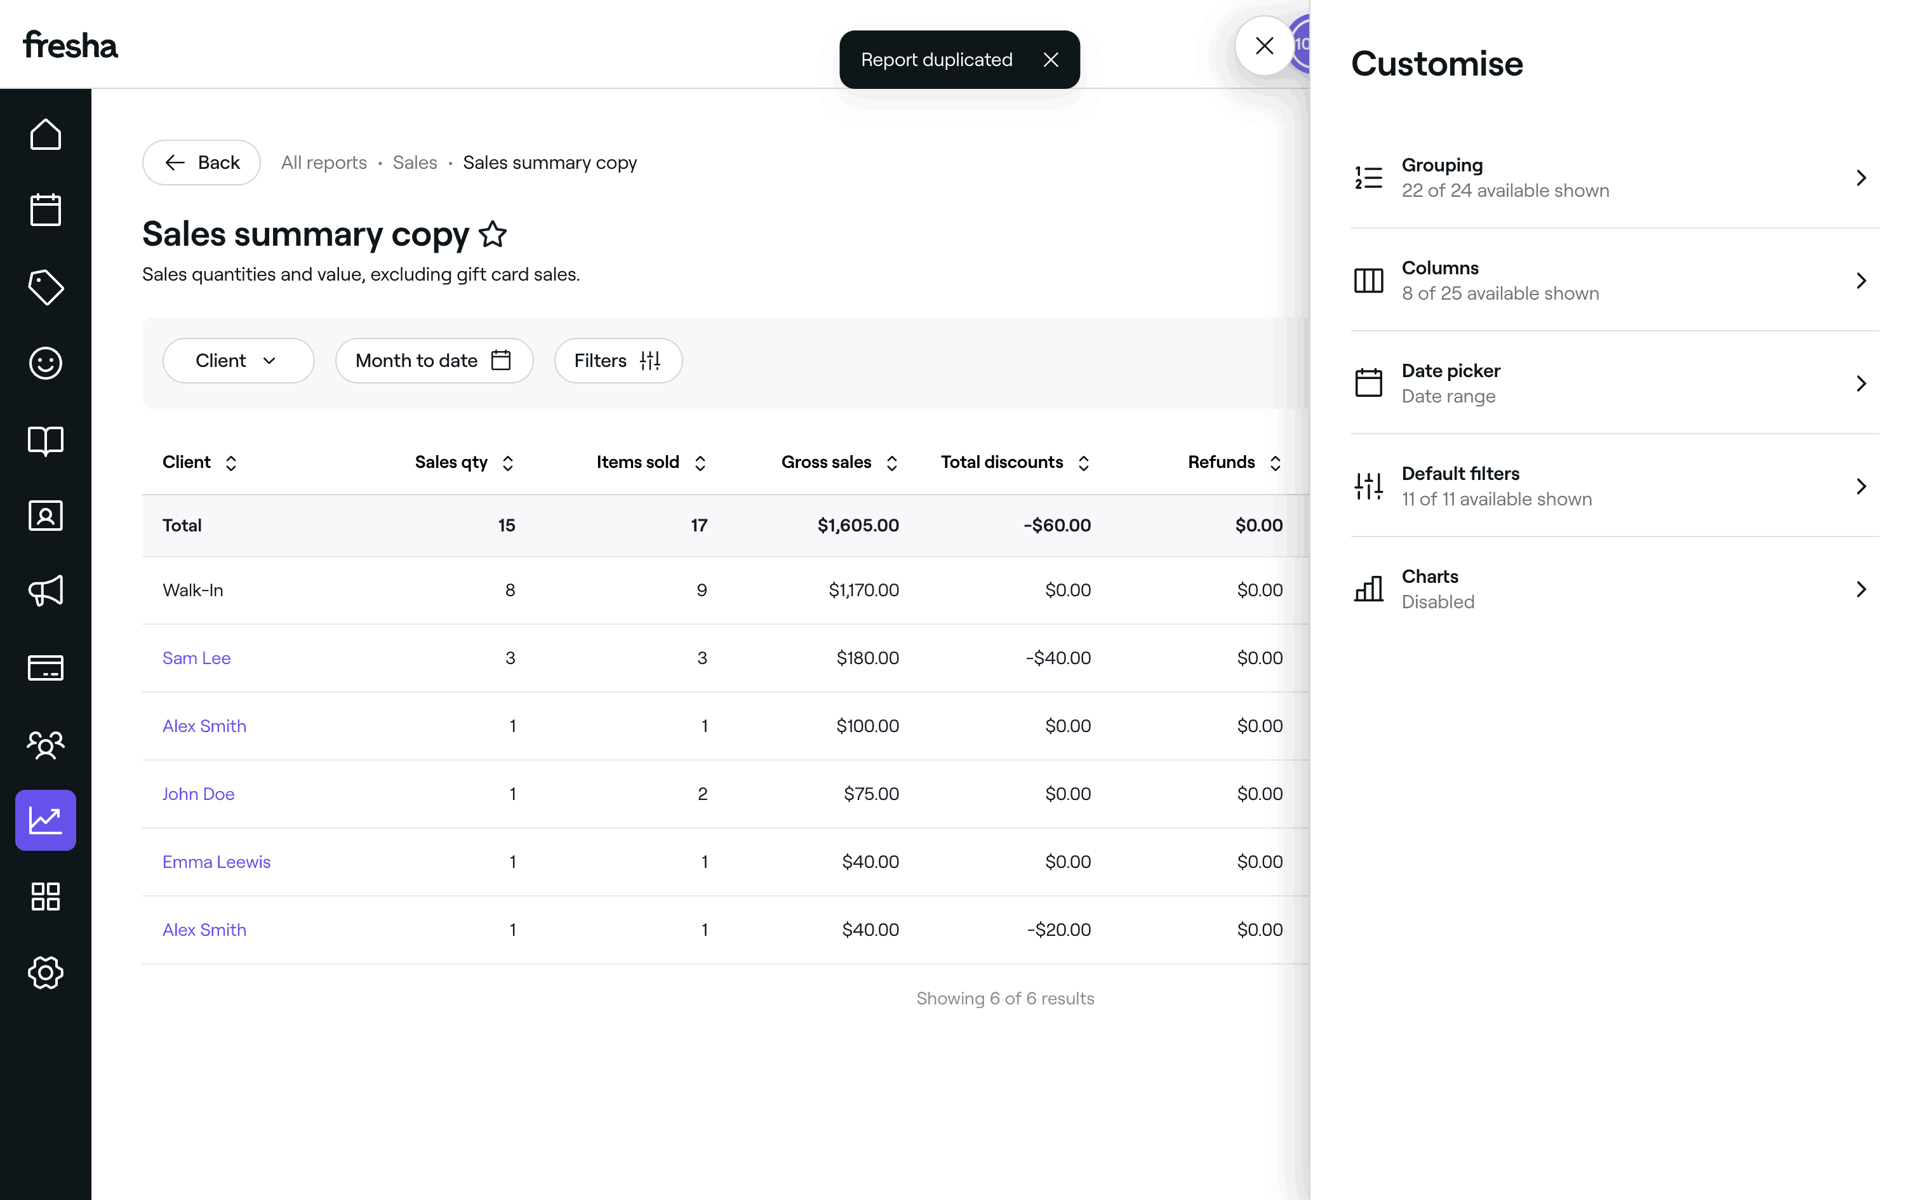Open the Filters button
Screen dimensions: 1920x1200
click(x=618, y=360)
